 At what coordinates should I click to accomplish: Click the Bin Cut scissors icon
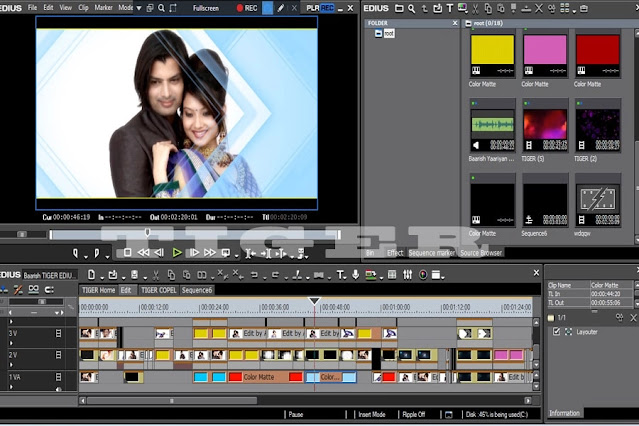(x=475, y=8)
